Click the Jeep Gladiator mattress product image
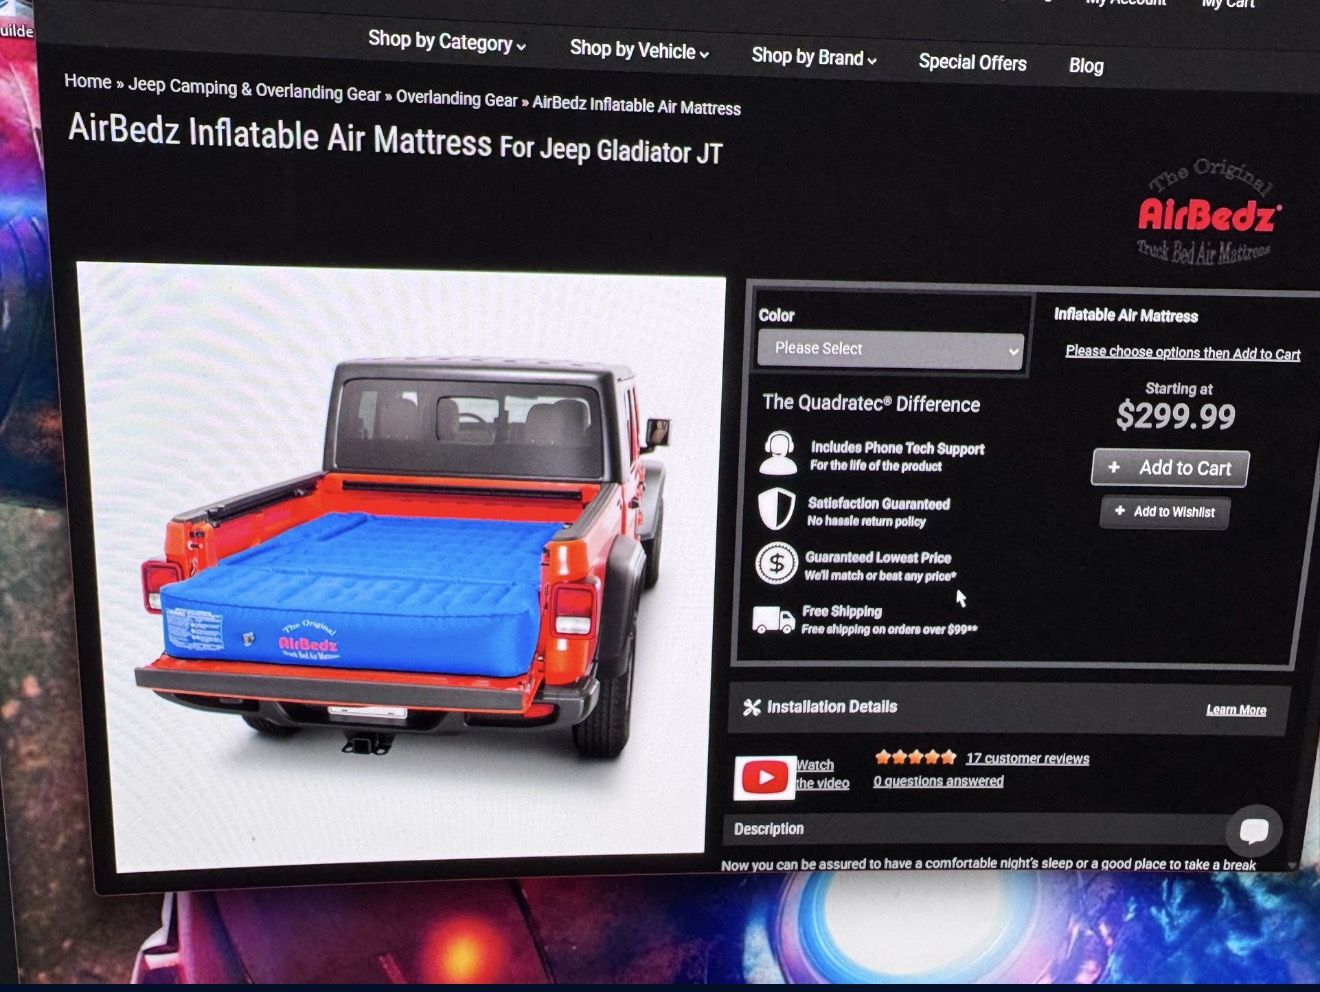 [400, 565]
